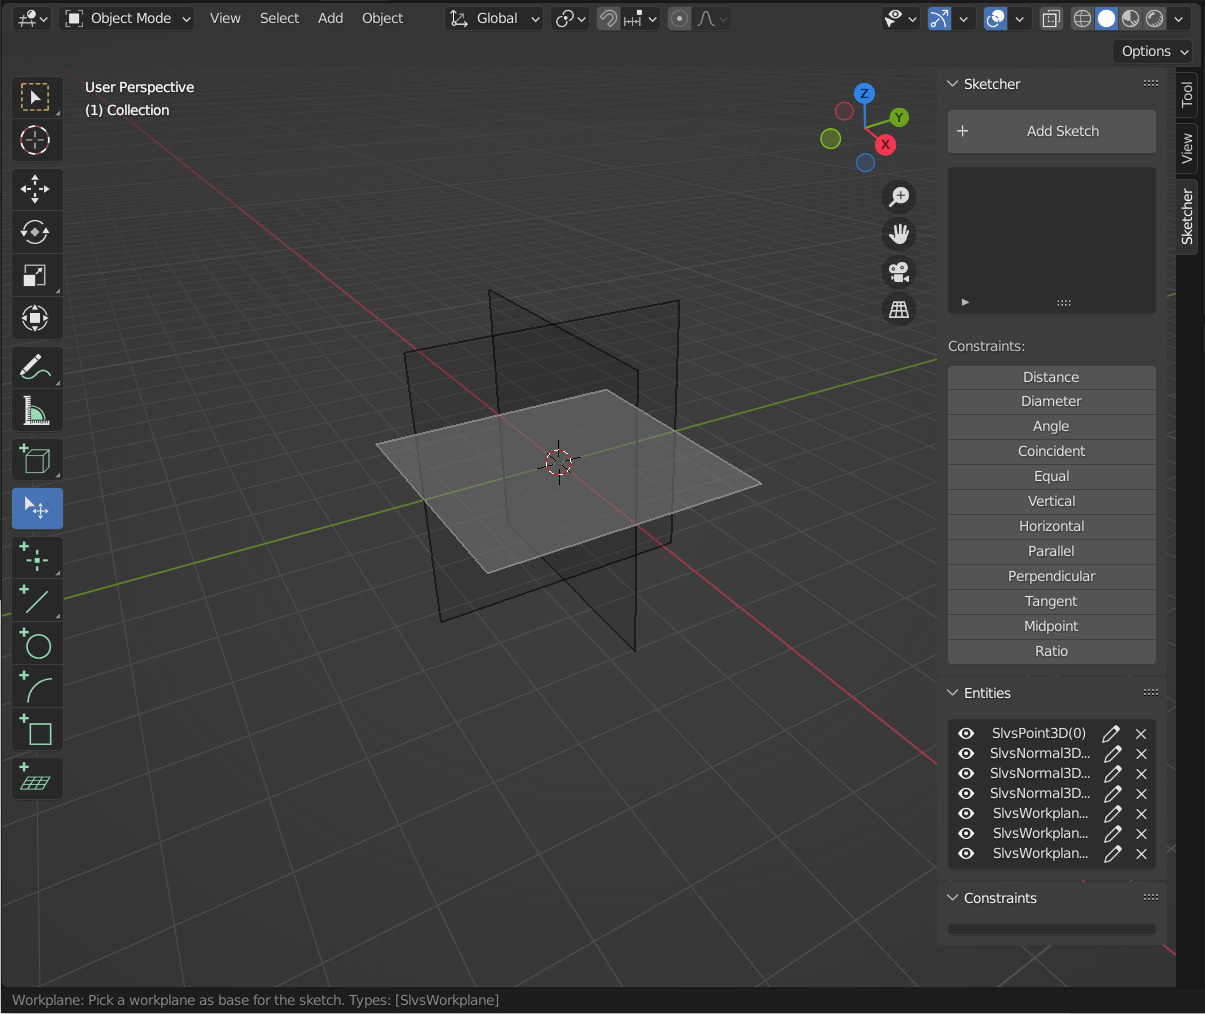Select the Add Circle sketch tool
This screenshot has height=1014, width=1205.
coord(37,644)
